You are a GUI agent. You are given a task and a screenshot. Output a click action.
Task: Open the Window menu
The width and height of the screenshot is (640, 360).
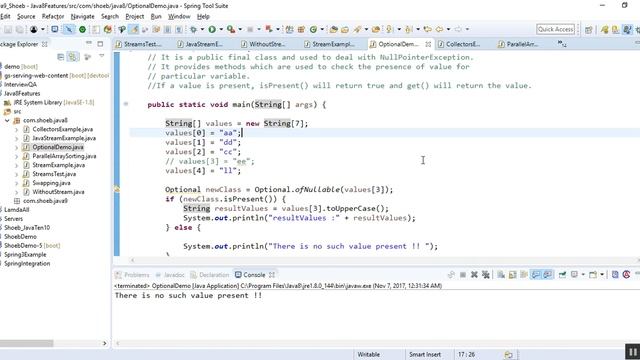[x=179, y=16]
